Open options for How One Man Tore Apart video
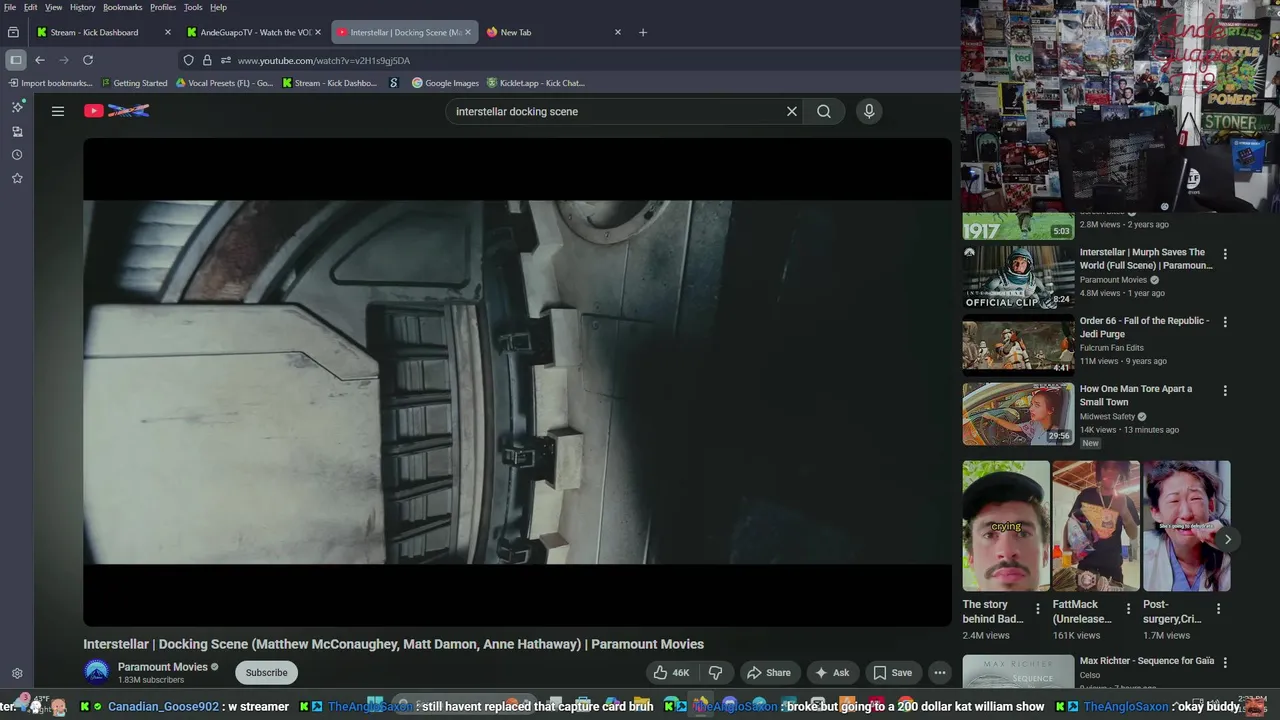This screenshot has height=720, width=1280. pos(1225,391)
